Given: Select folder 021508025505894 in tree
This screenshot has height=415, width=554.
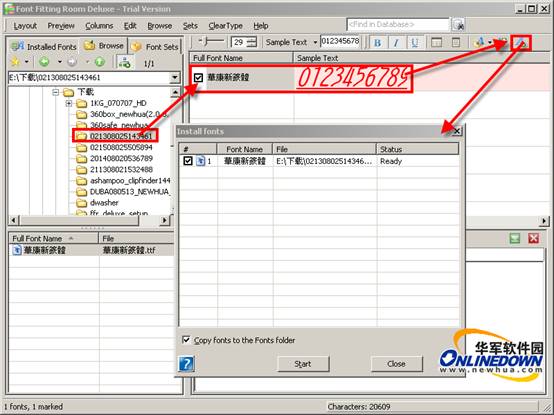Looking at the screenshot, I should click(x=121, y=147).
